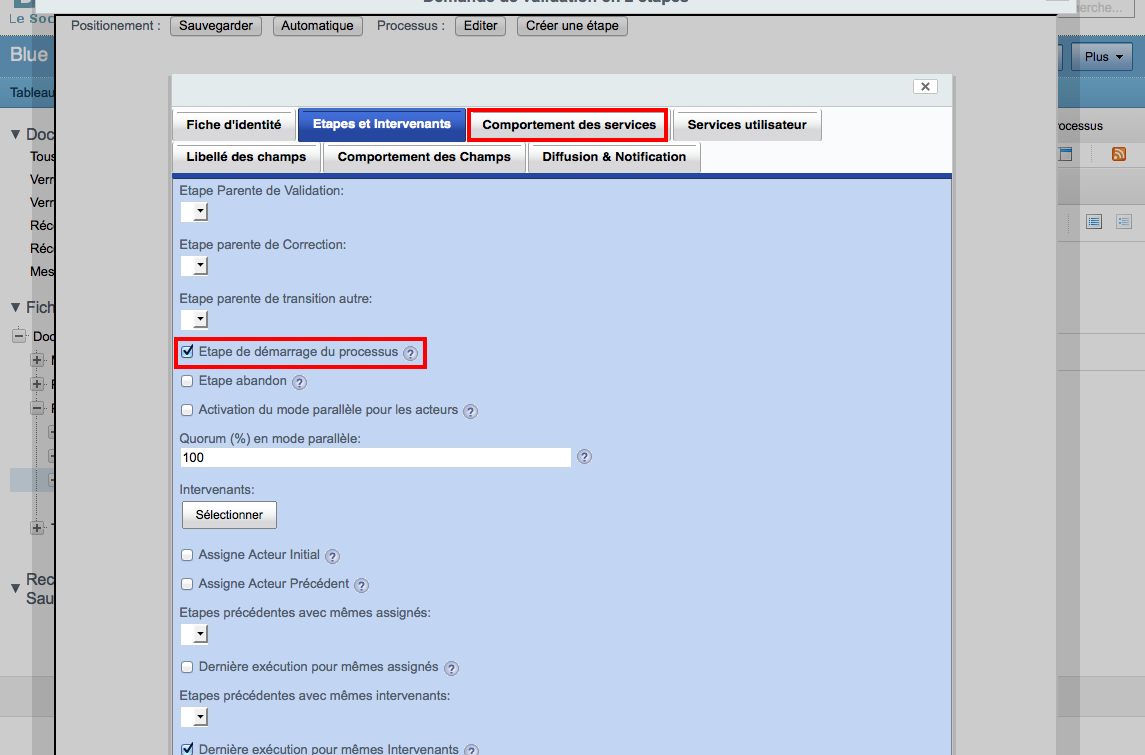Open help for Dernière exécution pour mêmes Intervenants
The width and height of the screenshot is (1145, 755).
tap(472, 750)
